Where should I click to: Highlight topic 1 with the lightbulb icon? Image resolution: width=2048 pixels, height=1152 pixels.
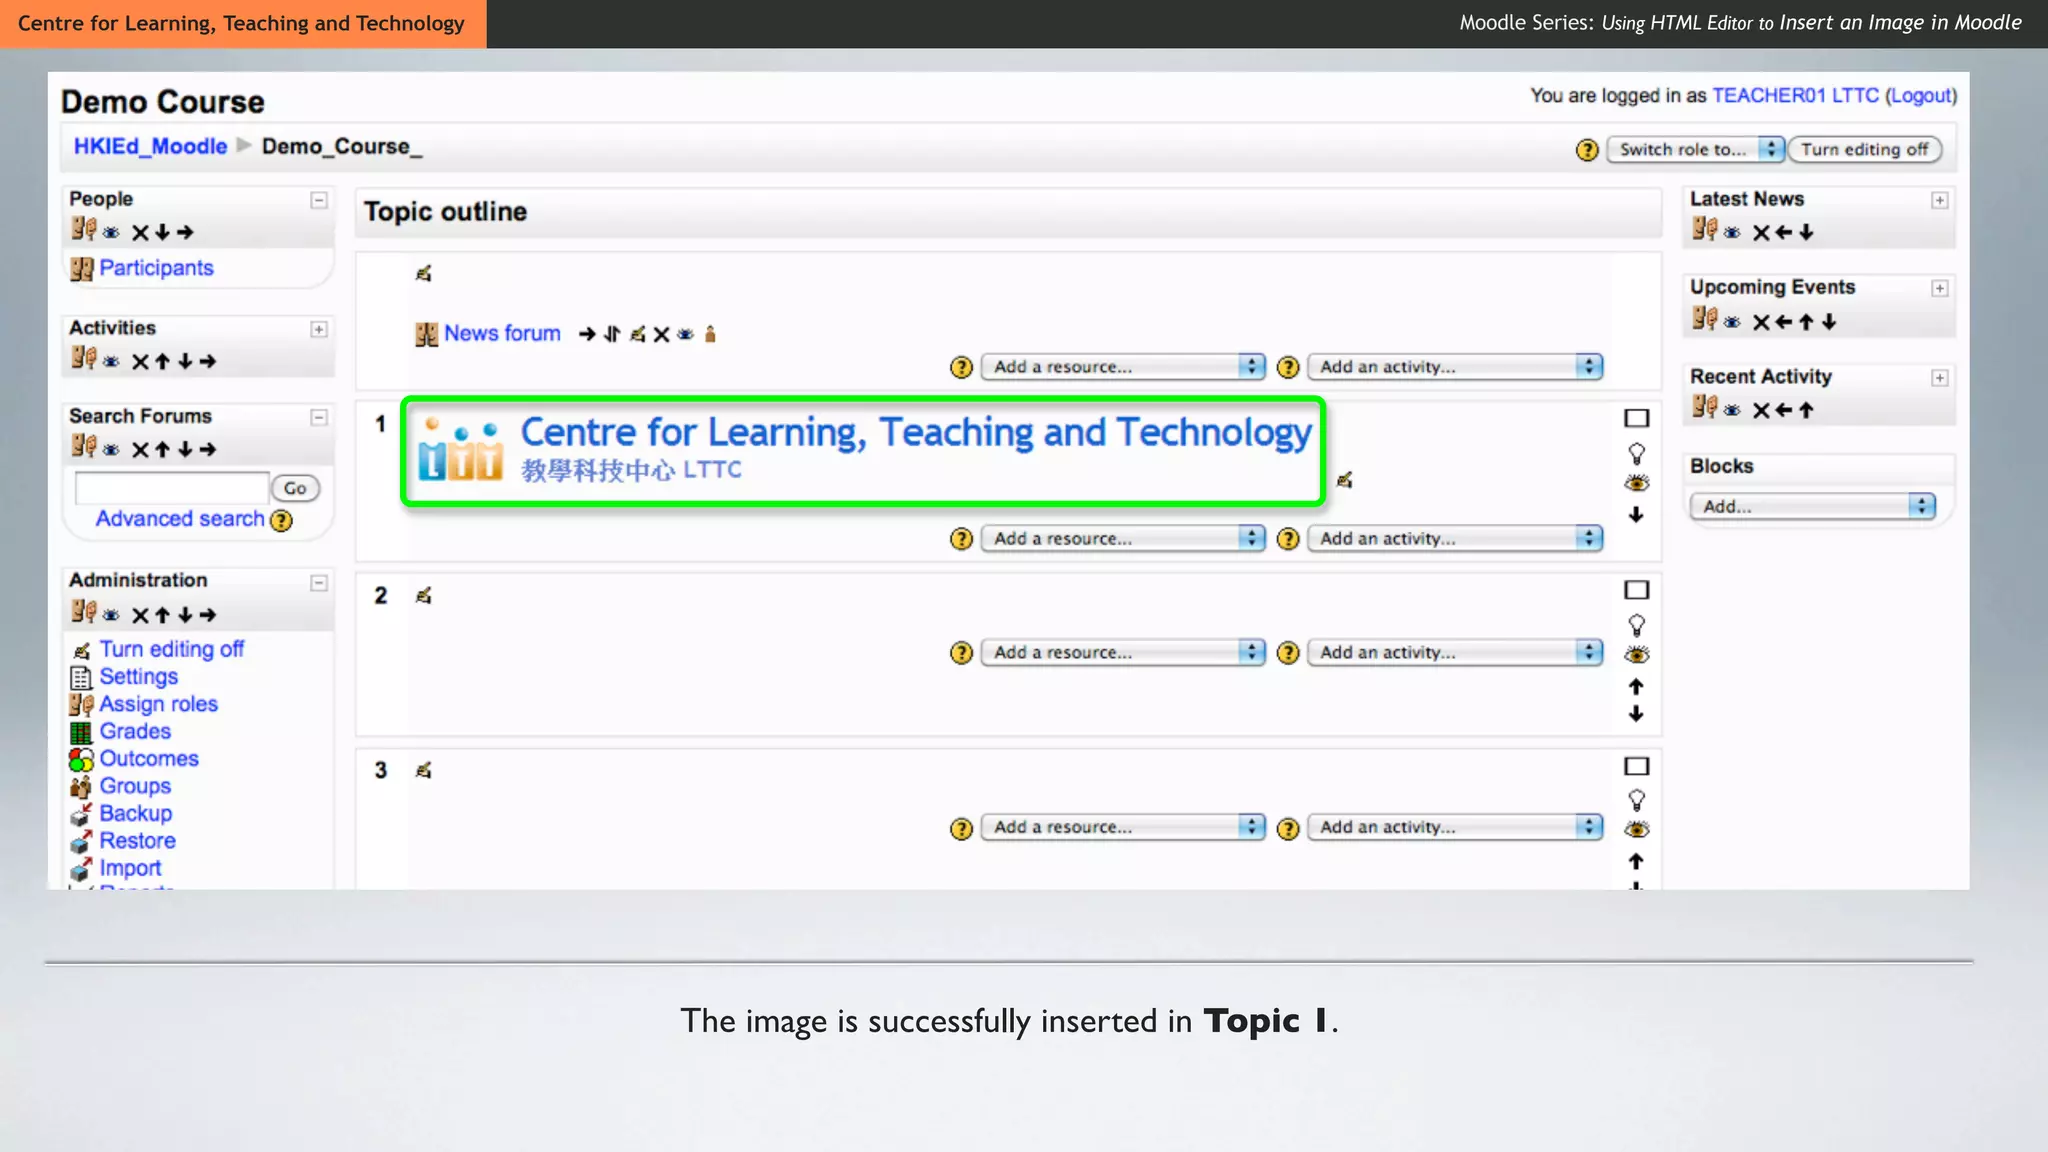(x=1636, y=454)
